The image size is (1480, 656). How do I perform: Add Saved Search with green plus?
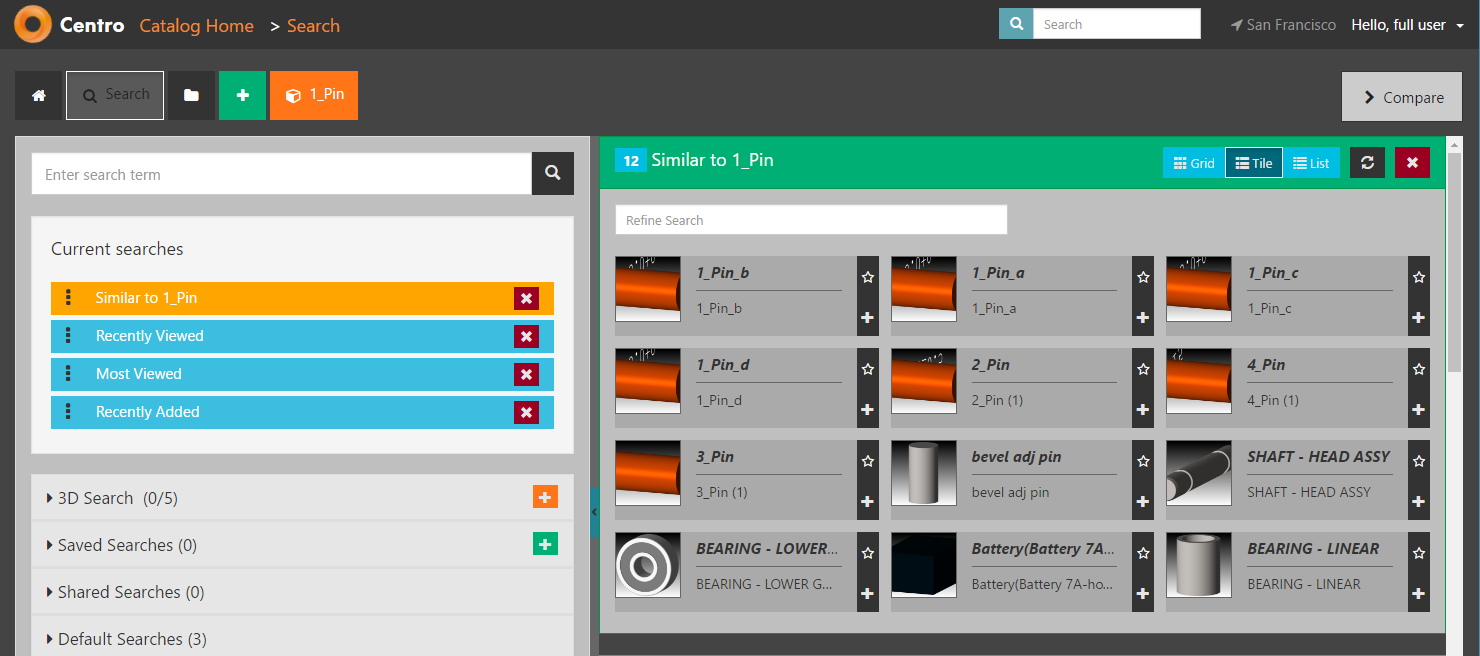pos(545,544)
